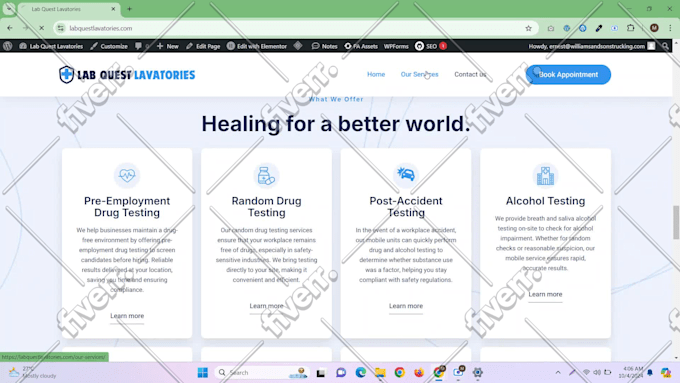Open Contact us navigation link
Screen dimensions: 680x383
(x=470, y=74)
